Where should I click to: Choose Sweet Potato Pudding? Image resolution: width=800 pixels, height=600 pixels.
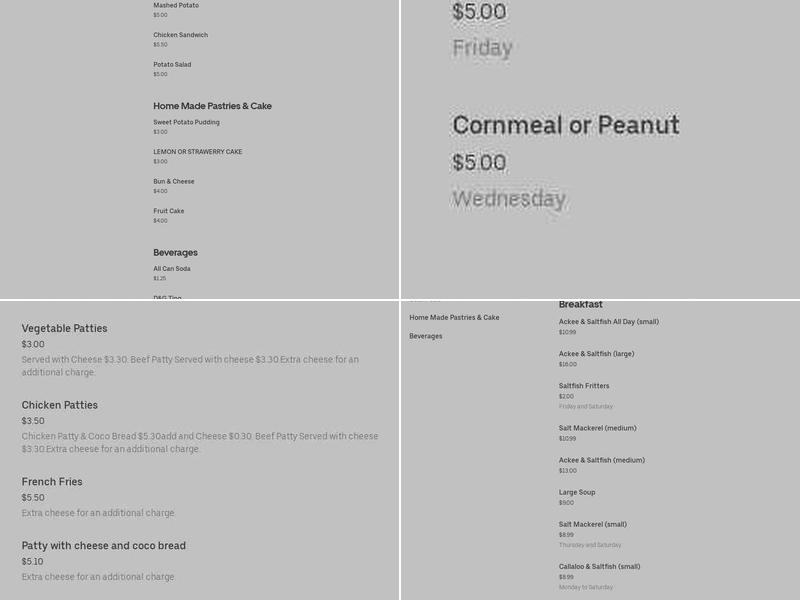pos(186,122)
